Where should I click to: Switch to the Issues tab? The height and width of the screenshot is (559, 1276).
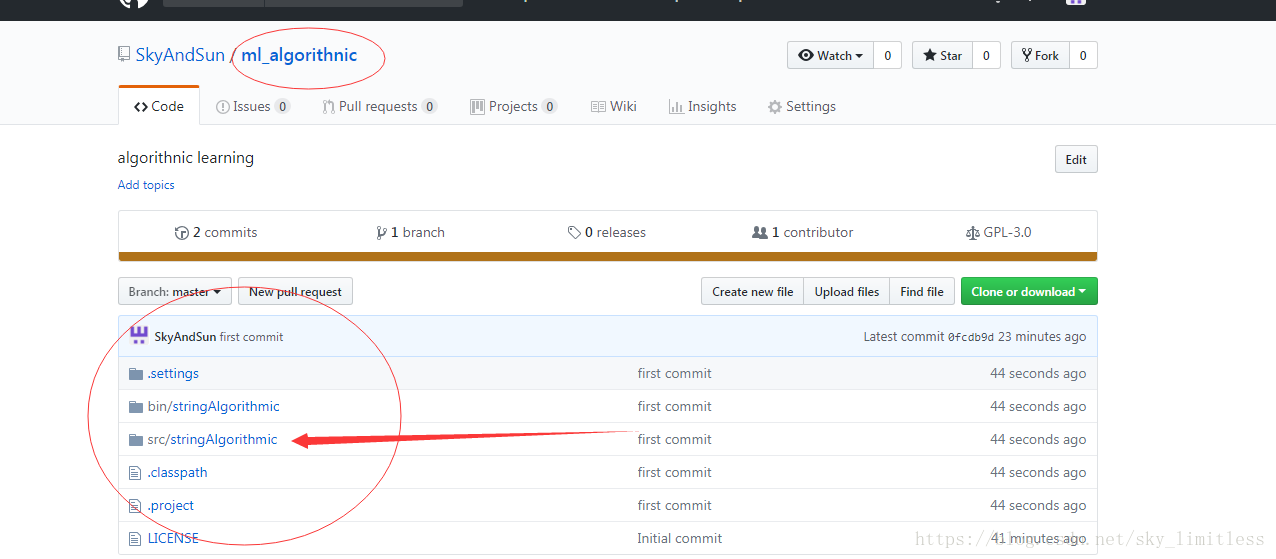click(253, 106)
